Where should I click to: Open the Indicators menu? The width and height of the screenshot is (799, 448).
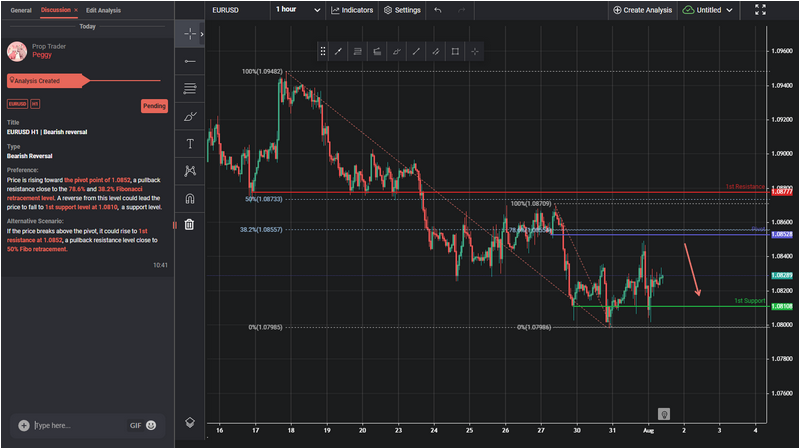pos(352,10)
